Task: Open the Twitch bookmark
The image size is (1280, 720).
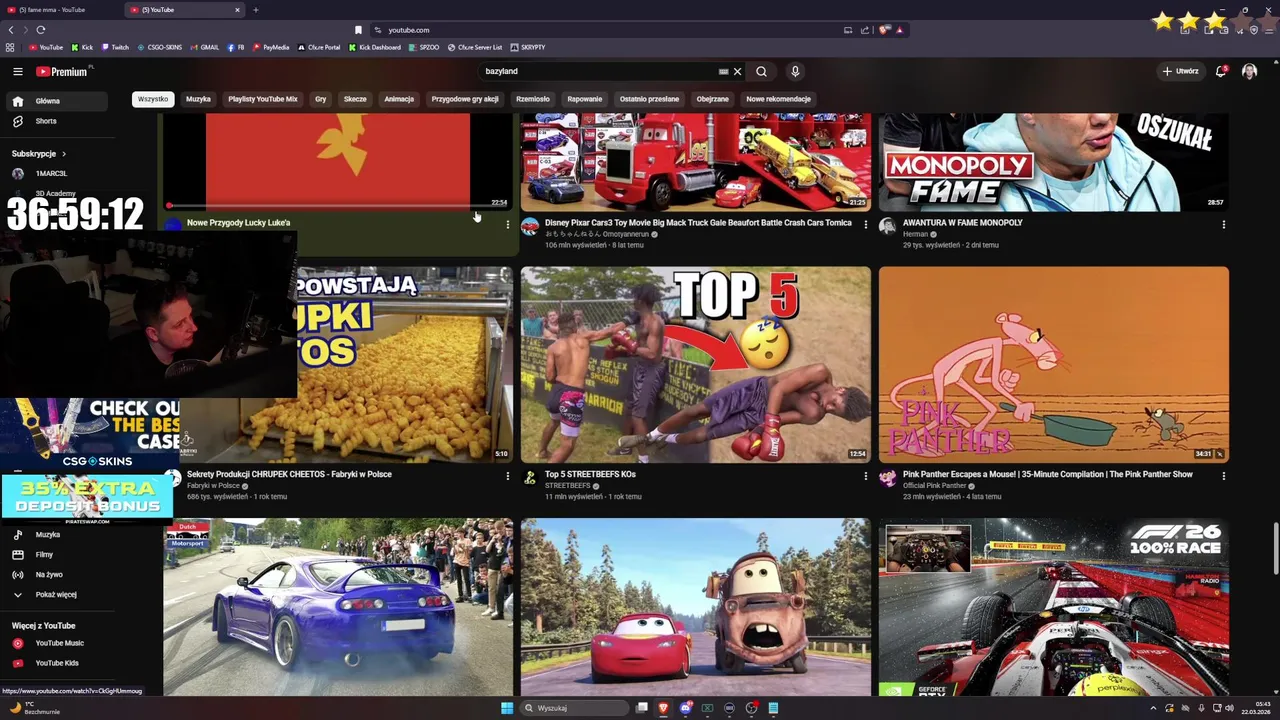Action: [115, 47]
